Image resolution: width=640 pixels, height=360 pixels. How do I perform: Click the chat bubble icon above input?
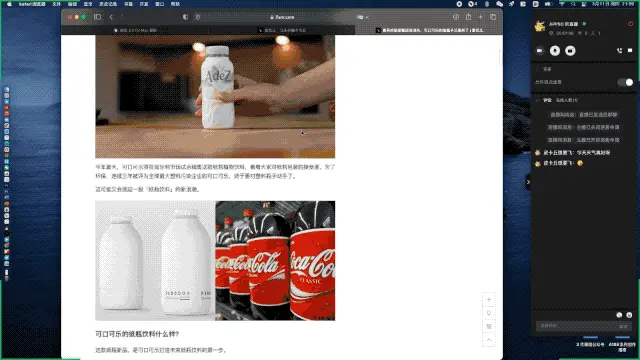[x=619, y=315]
